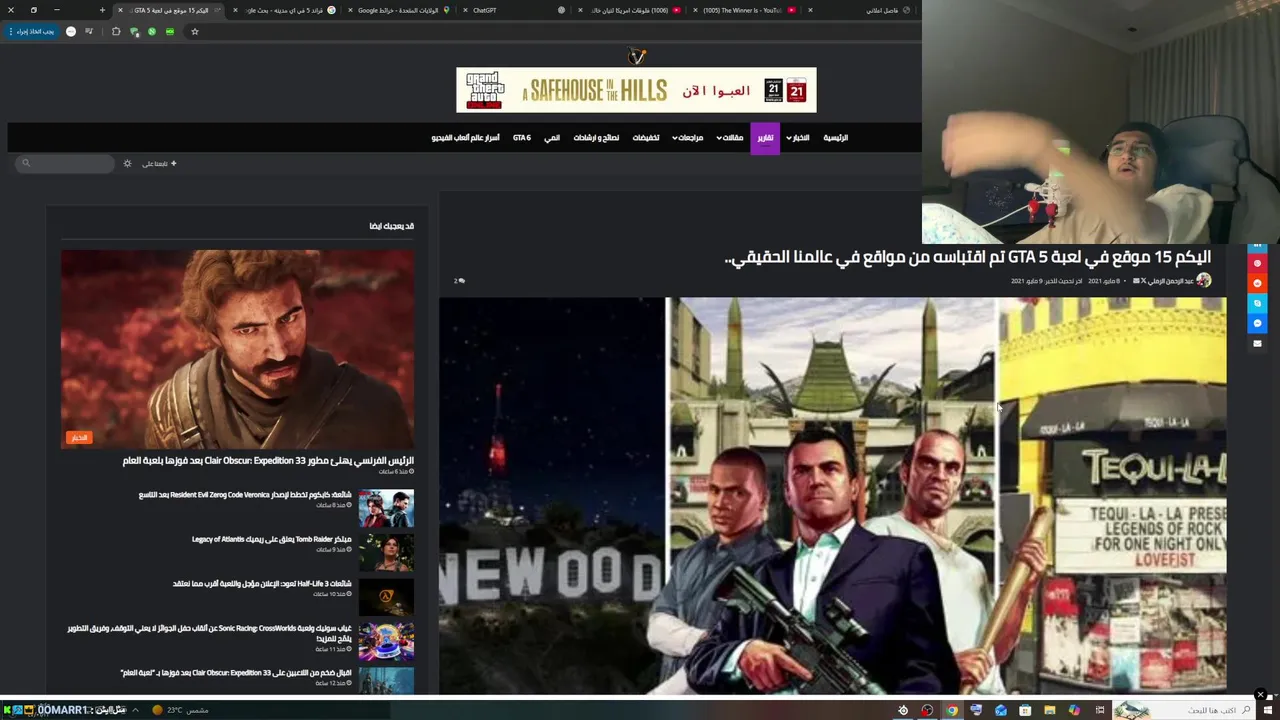Click the site search input field

(x=66, y=163)
